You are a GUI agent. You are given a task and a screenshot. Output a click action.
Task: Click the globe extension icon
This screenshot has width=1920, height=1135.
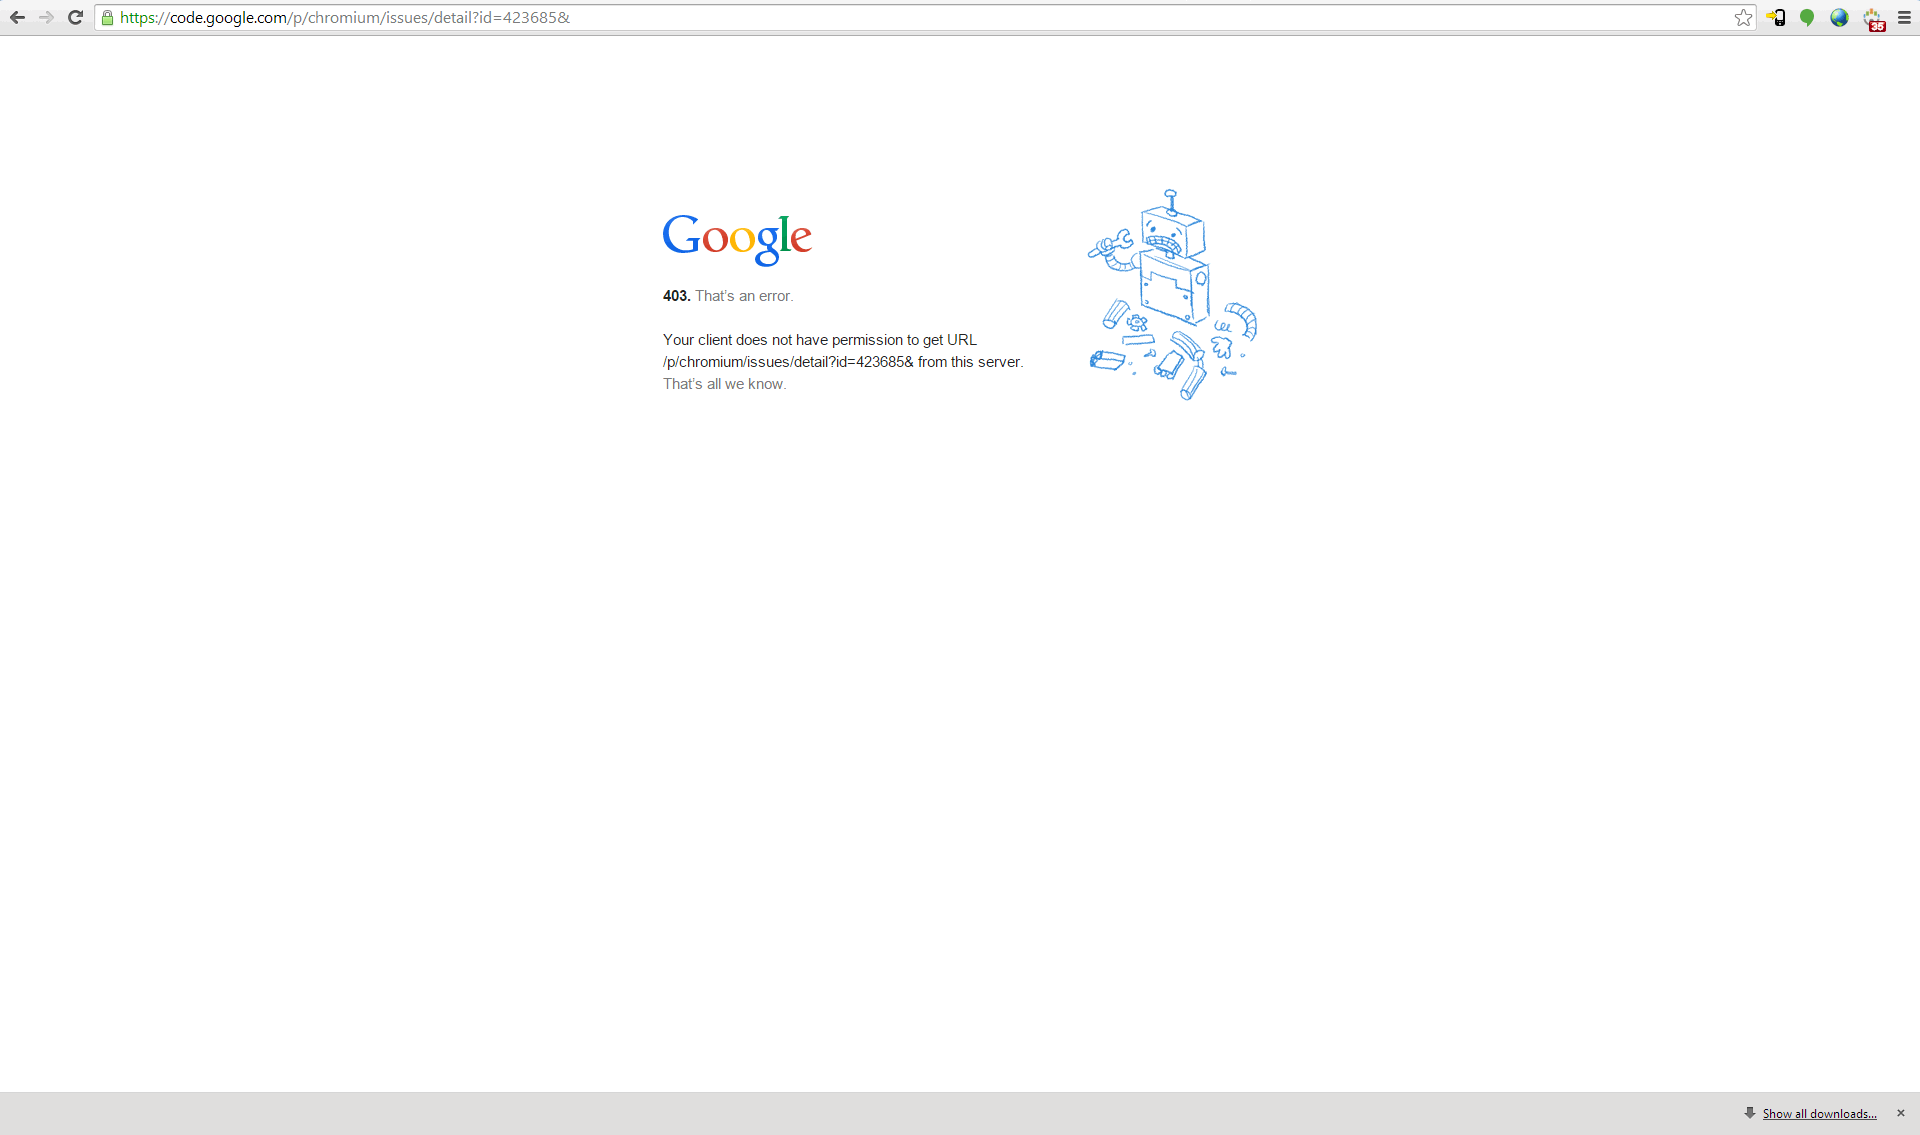point(1840,17)
